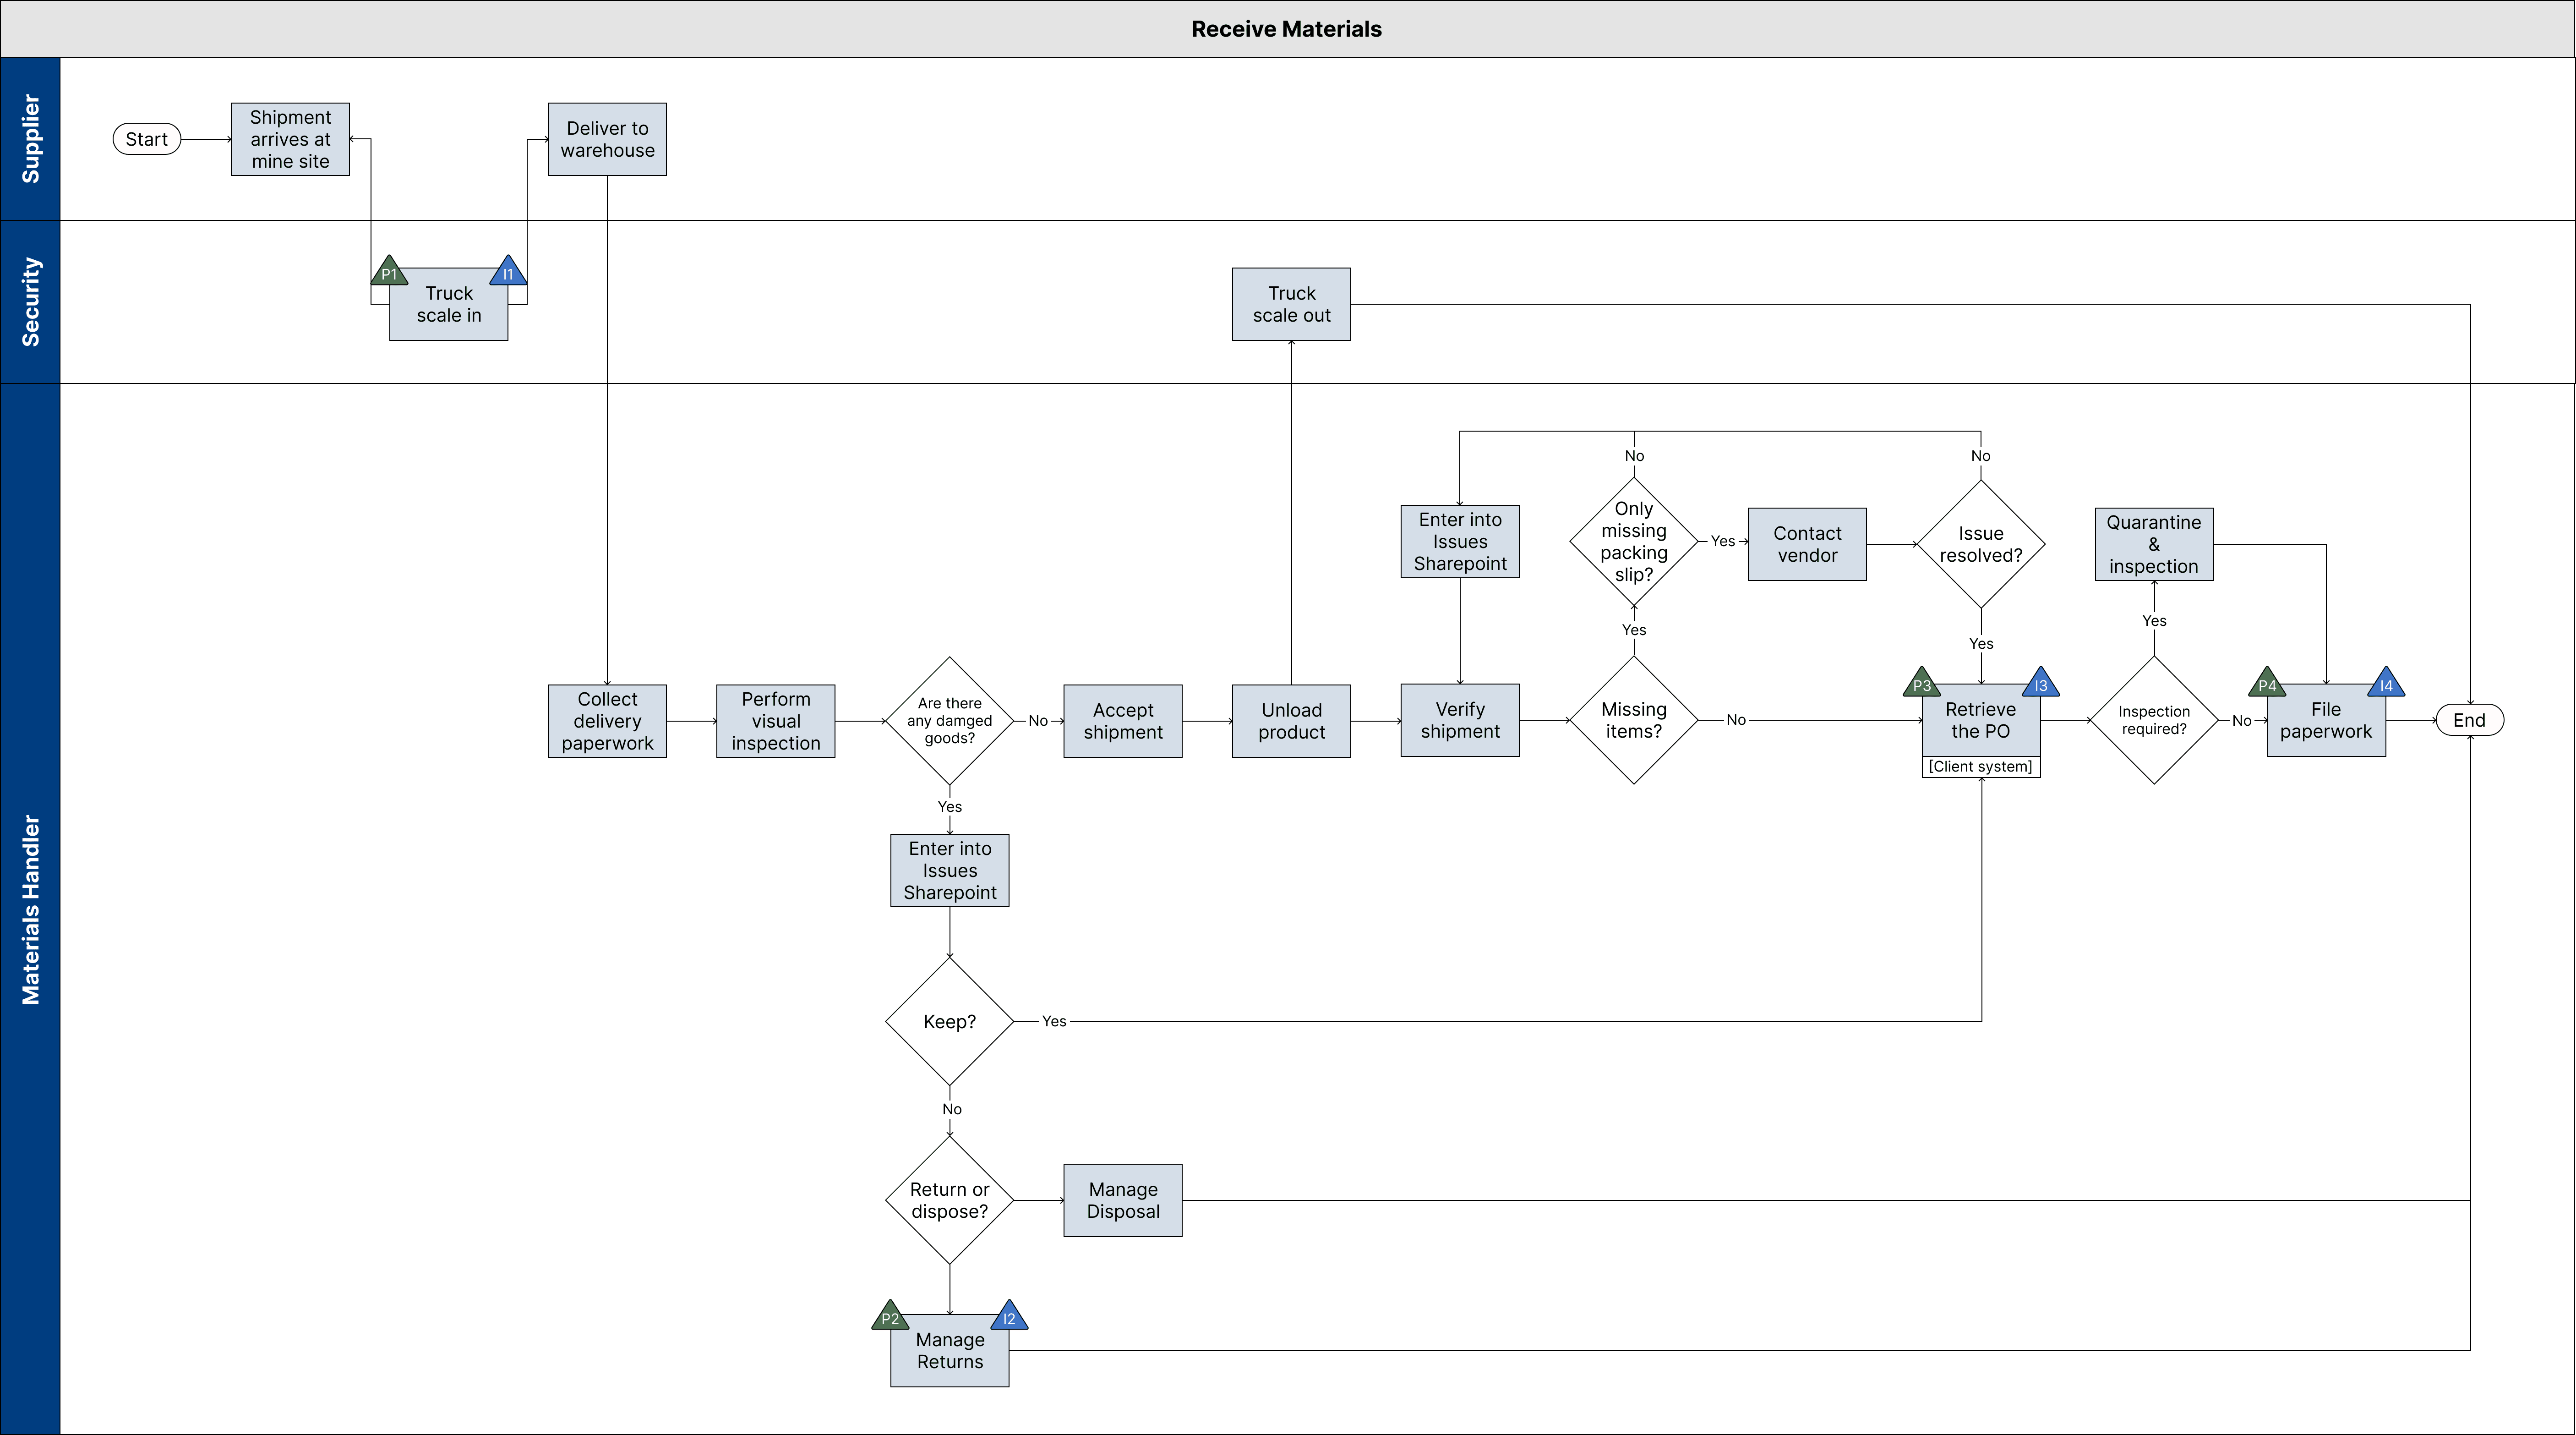This screenshot has height=1435, width=2576.
Task: Select the 'Truck scale out' process box
Action: [1291, 304]
